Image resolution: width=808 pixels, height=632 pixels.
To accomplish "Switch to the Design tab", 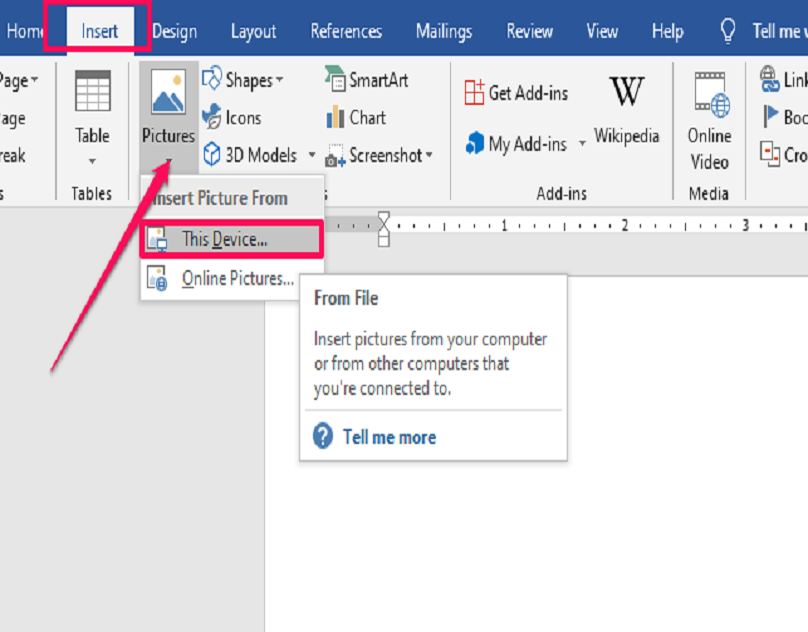I will tap(175, 31).
